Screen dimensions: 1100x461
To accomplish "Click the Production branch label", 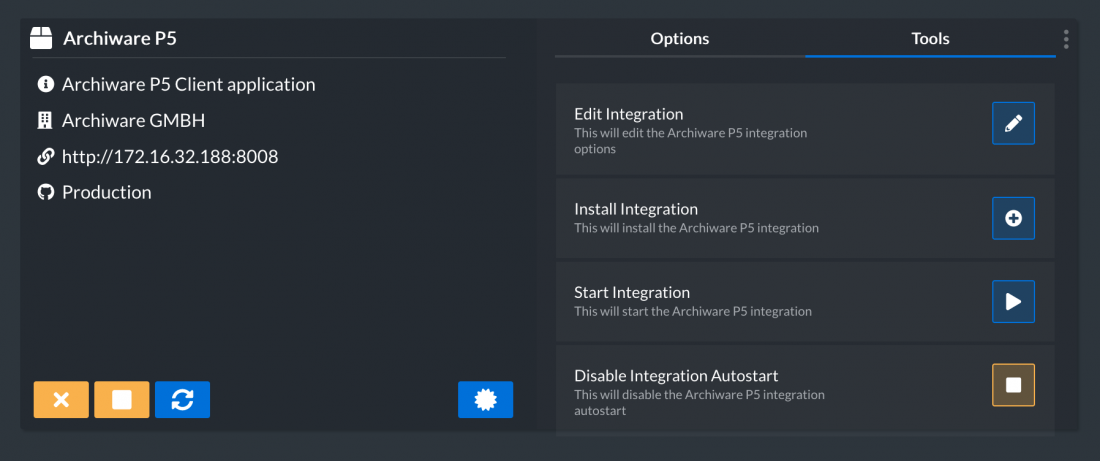I will [x=107, y=192].
